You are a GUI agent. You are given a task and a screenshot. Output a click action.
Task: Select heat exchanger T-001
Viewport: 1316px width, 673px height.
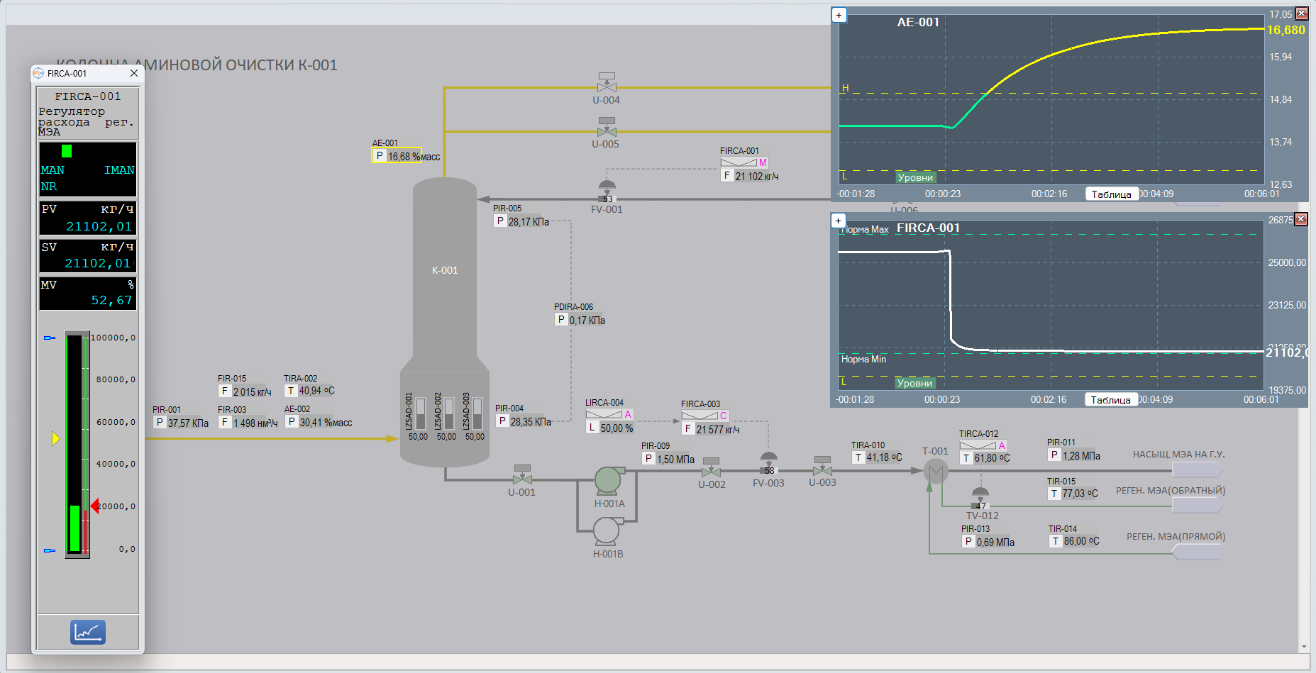point(935,472)
